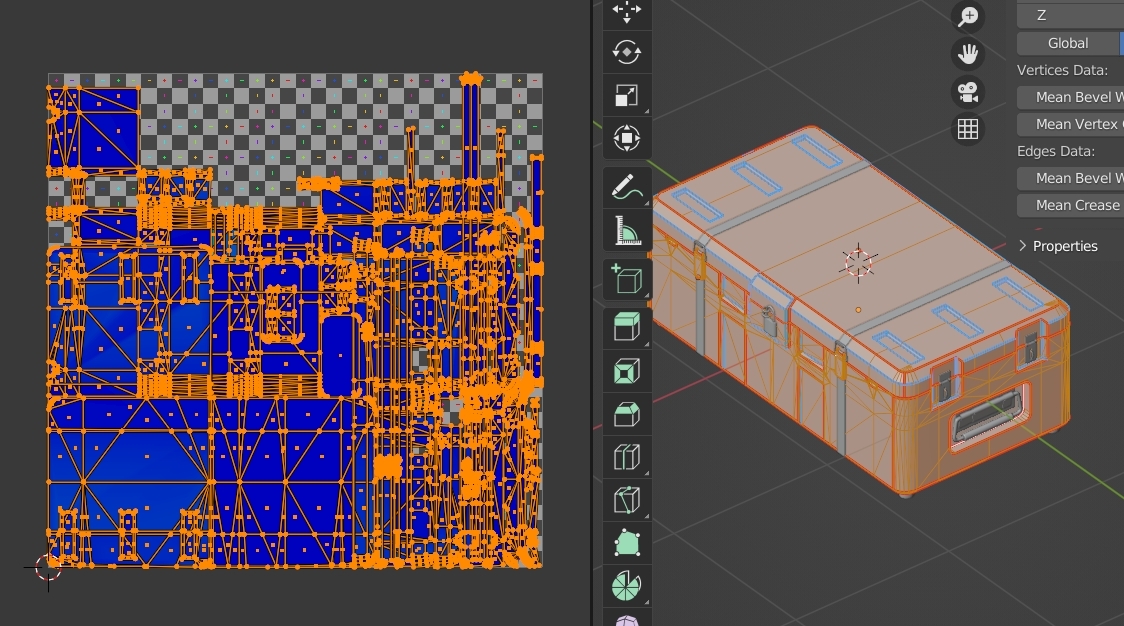The width and height of the screenshot is (1124, 626).
Task: Select the Transform tool
Action: coord(627,138)
